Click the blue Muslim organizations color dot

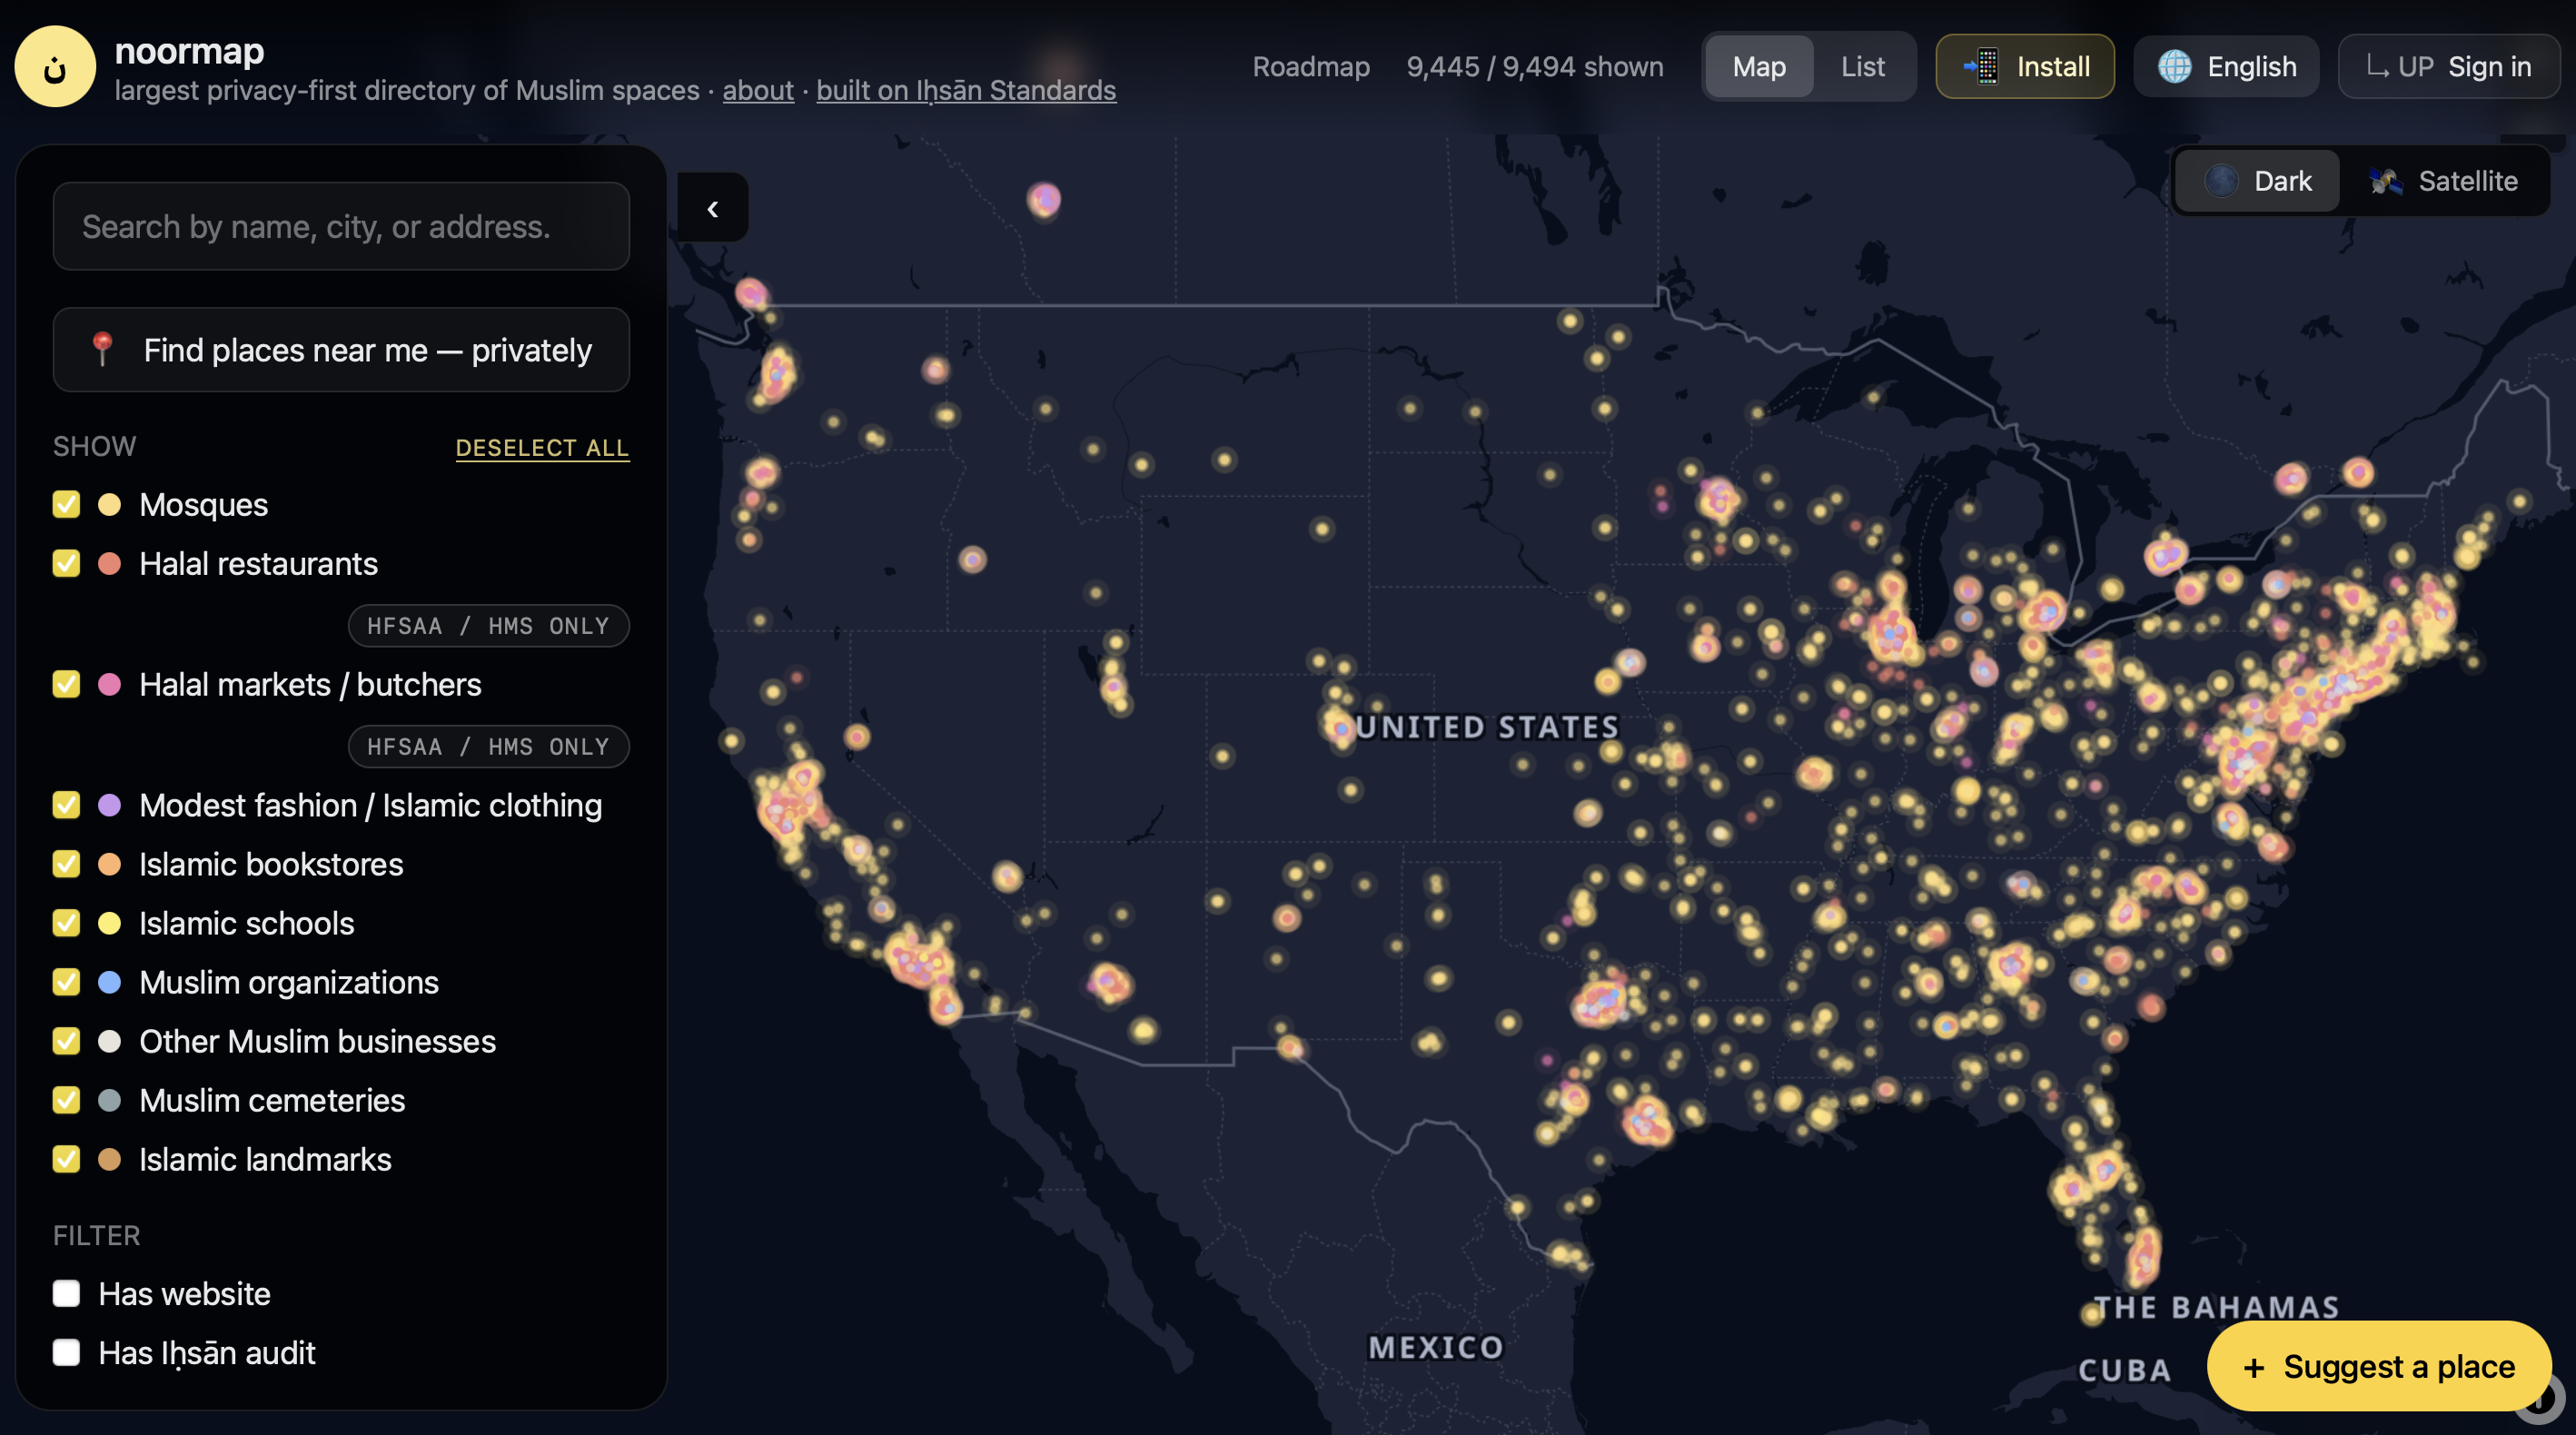110,982
